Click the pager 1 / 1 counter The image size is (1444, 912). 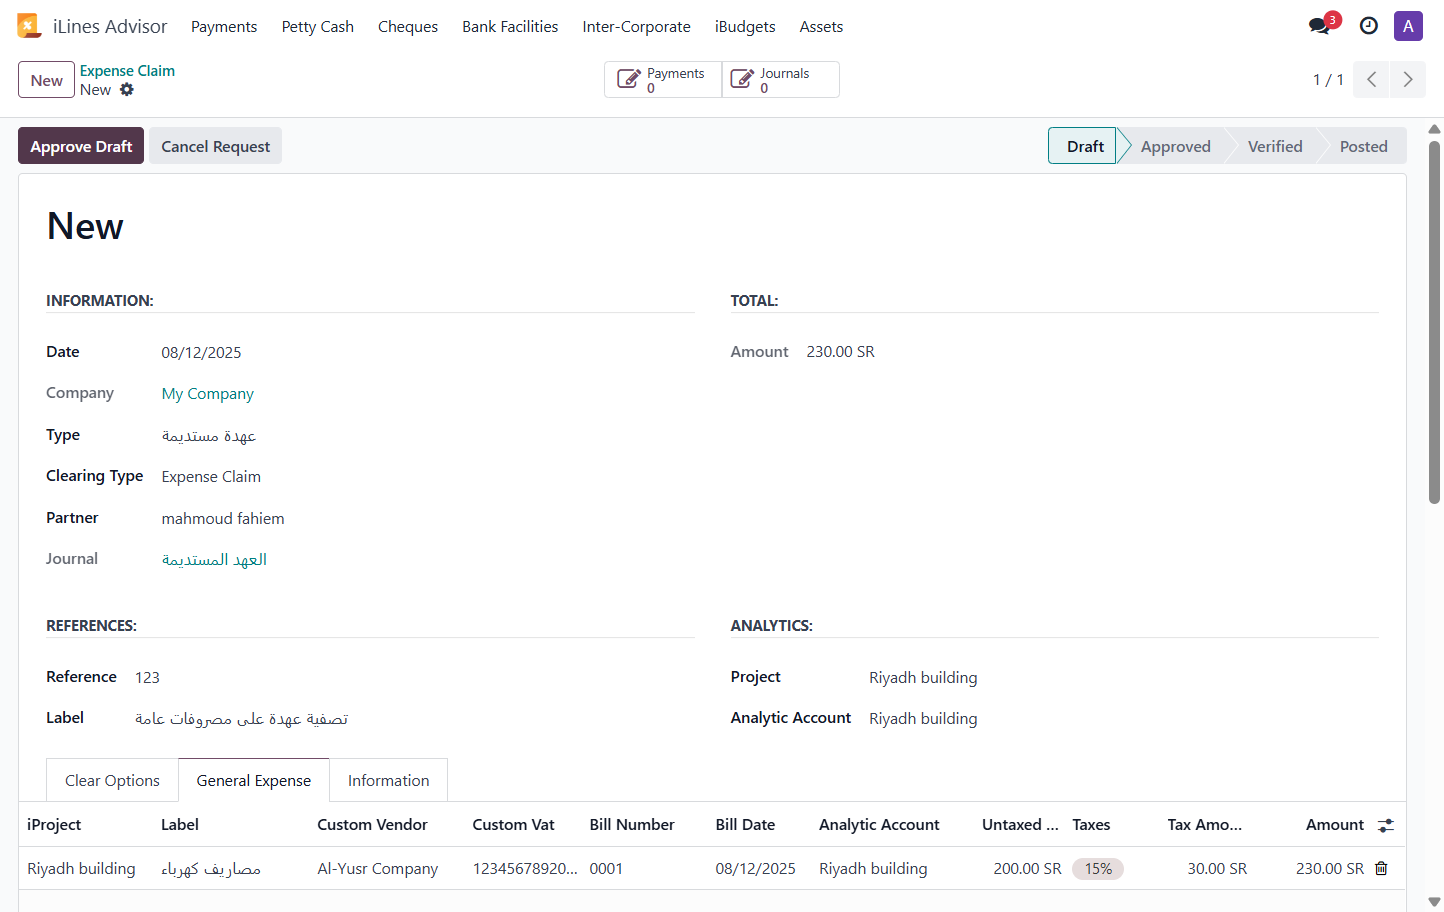tap(1328, 80)
